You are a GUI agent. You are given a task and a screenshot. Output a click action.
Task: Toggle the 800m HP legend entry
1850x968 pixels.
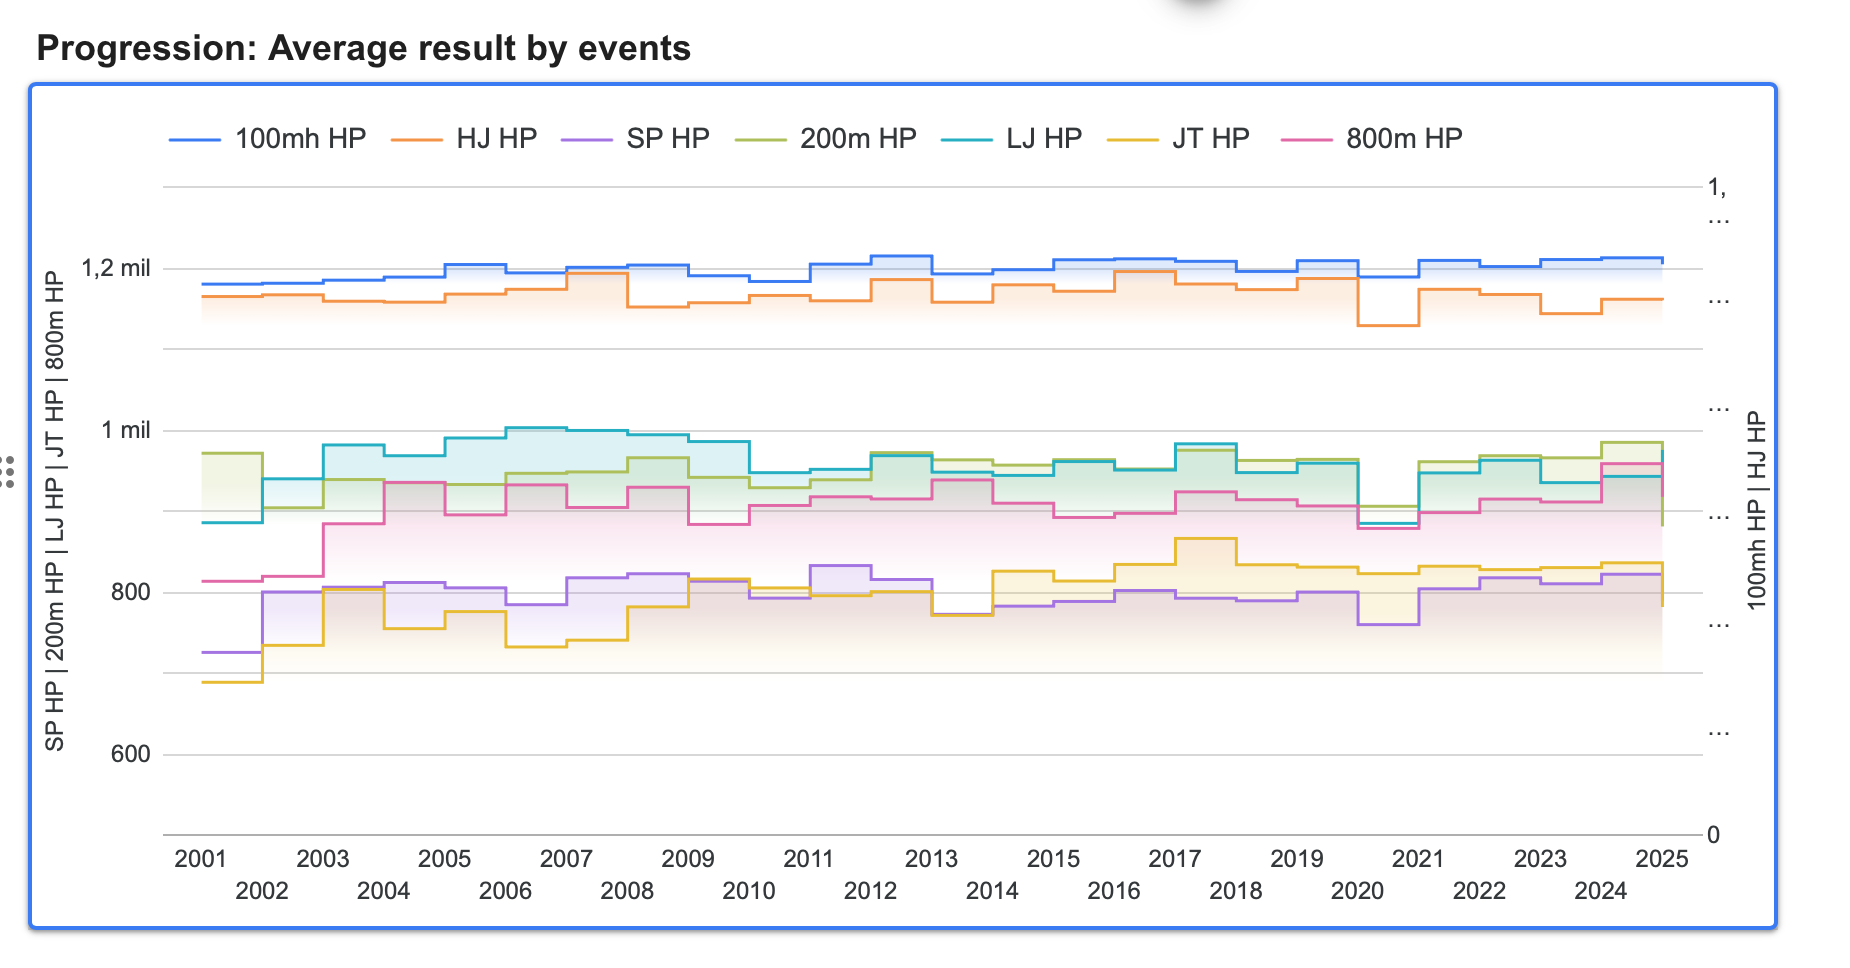[x=1372, y=139]
